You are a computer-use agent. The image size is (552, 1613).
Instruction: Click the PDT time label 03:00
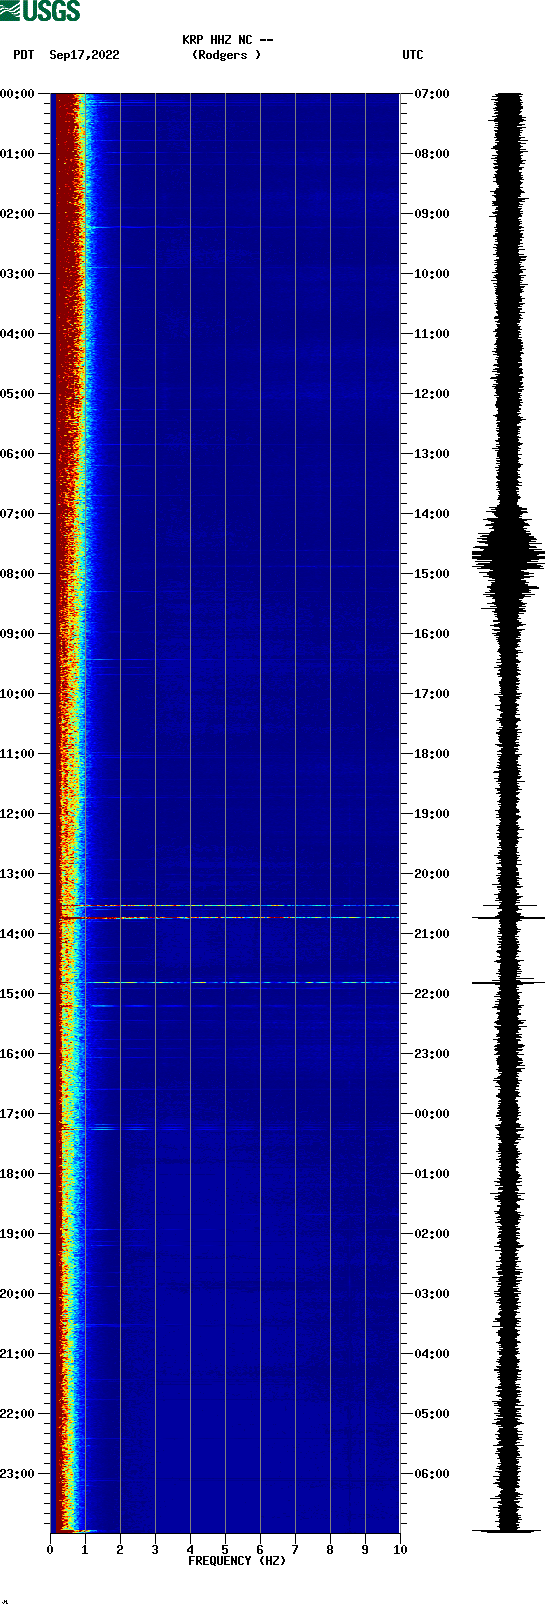[17, 274]
